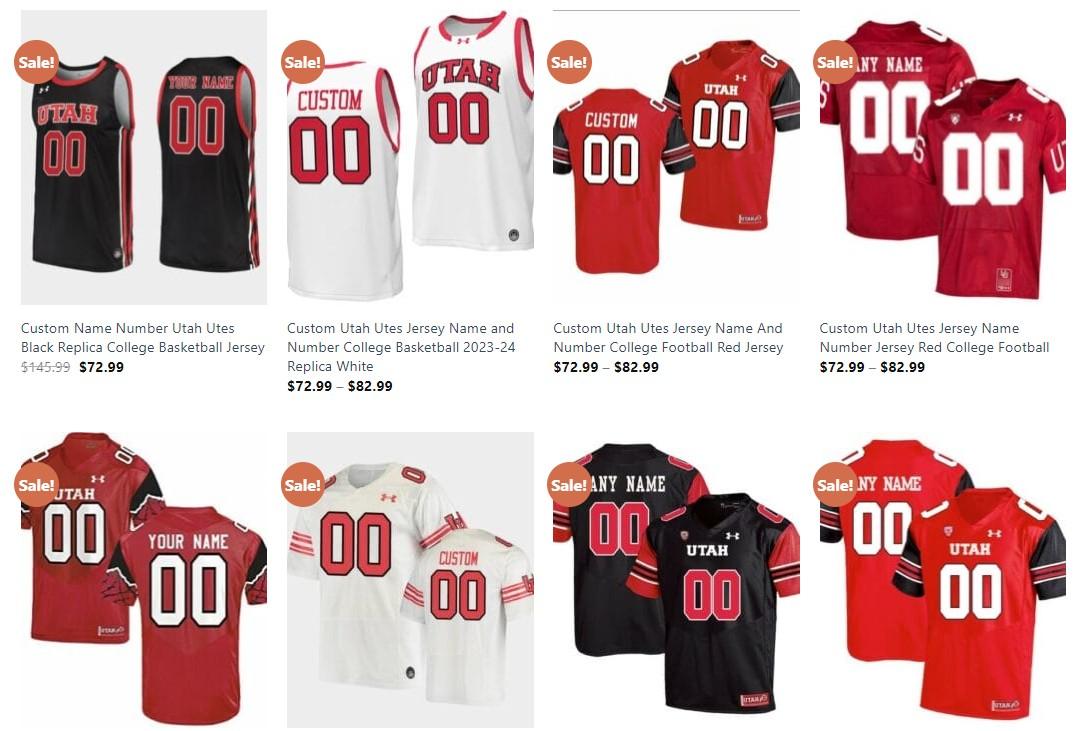
Task: Click Sale badge on white basketball jersey
Action: click(302, 62)
